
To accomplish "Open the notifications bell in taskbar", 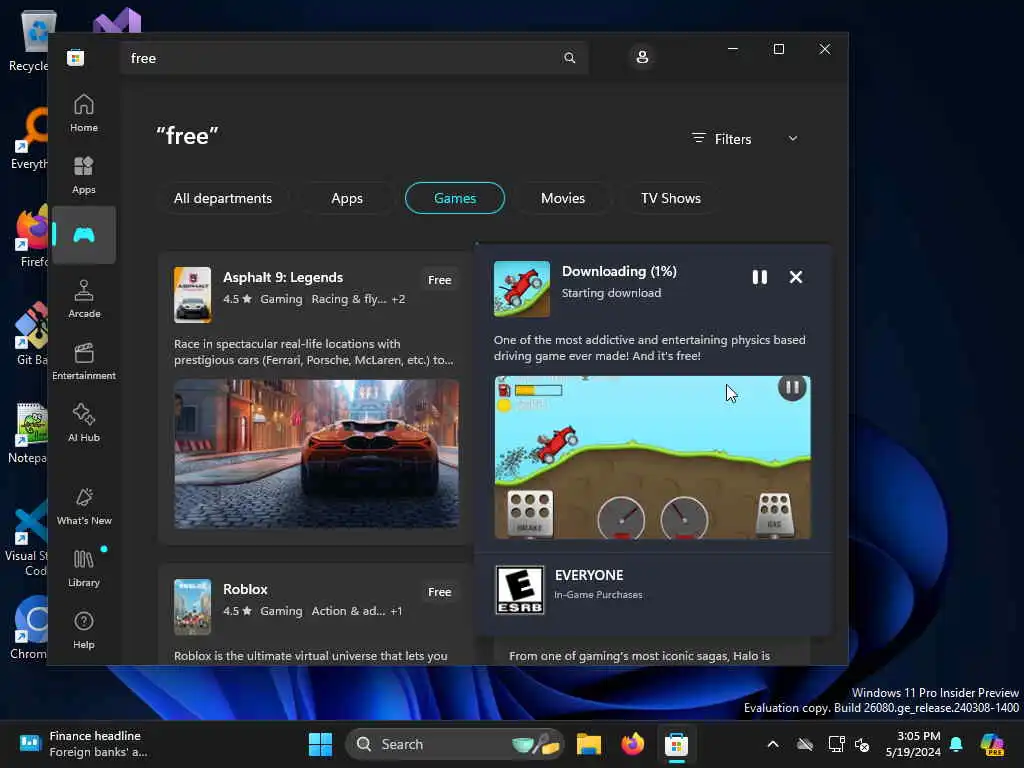I will point(956,744).
